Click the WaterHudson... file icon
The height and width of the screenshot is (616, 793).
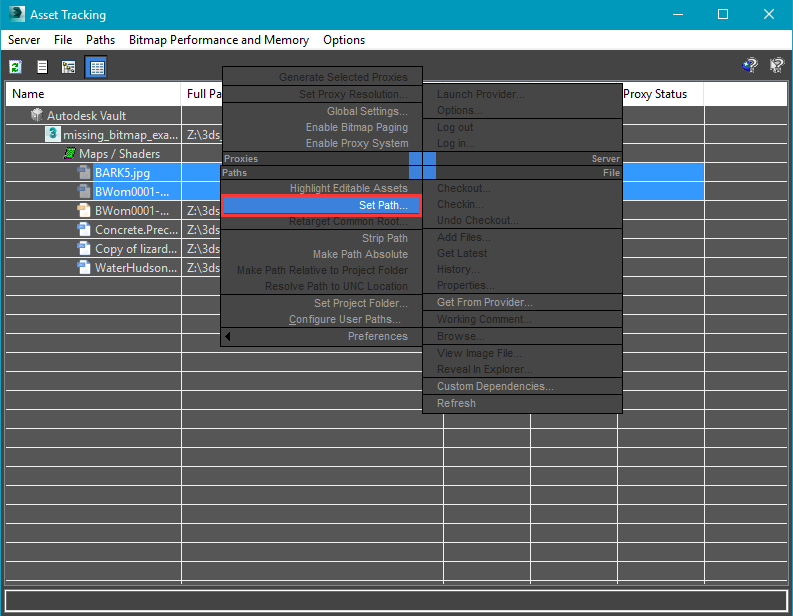click(84, 268)
